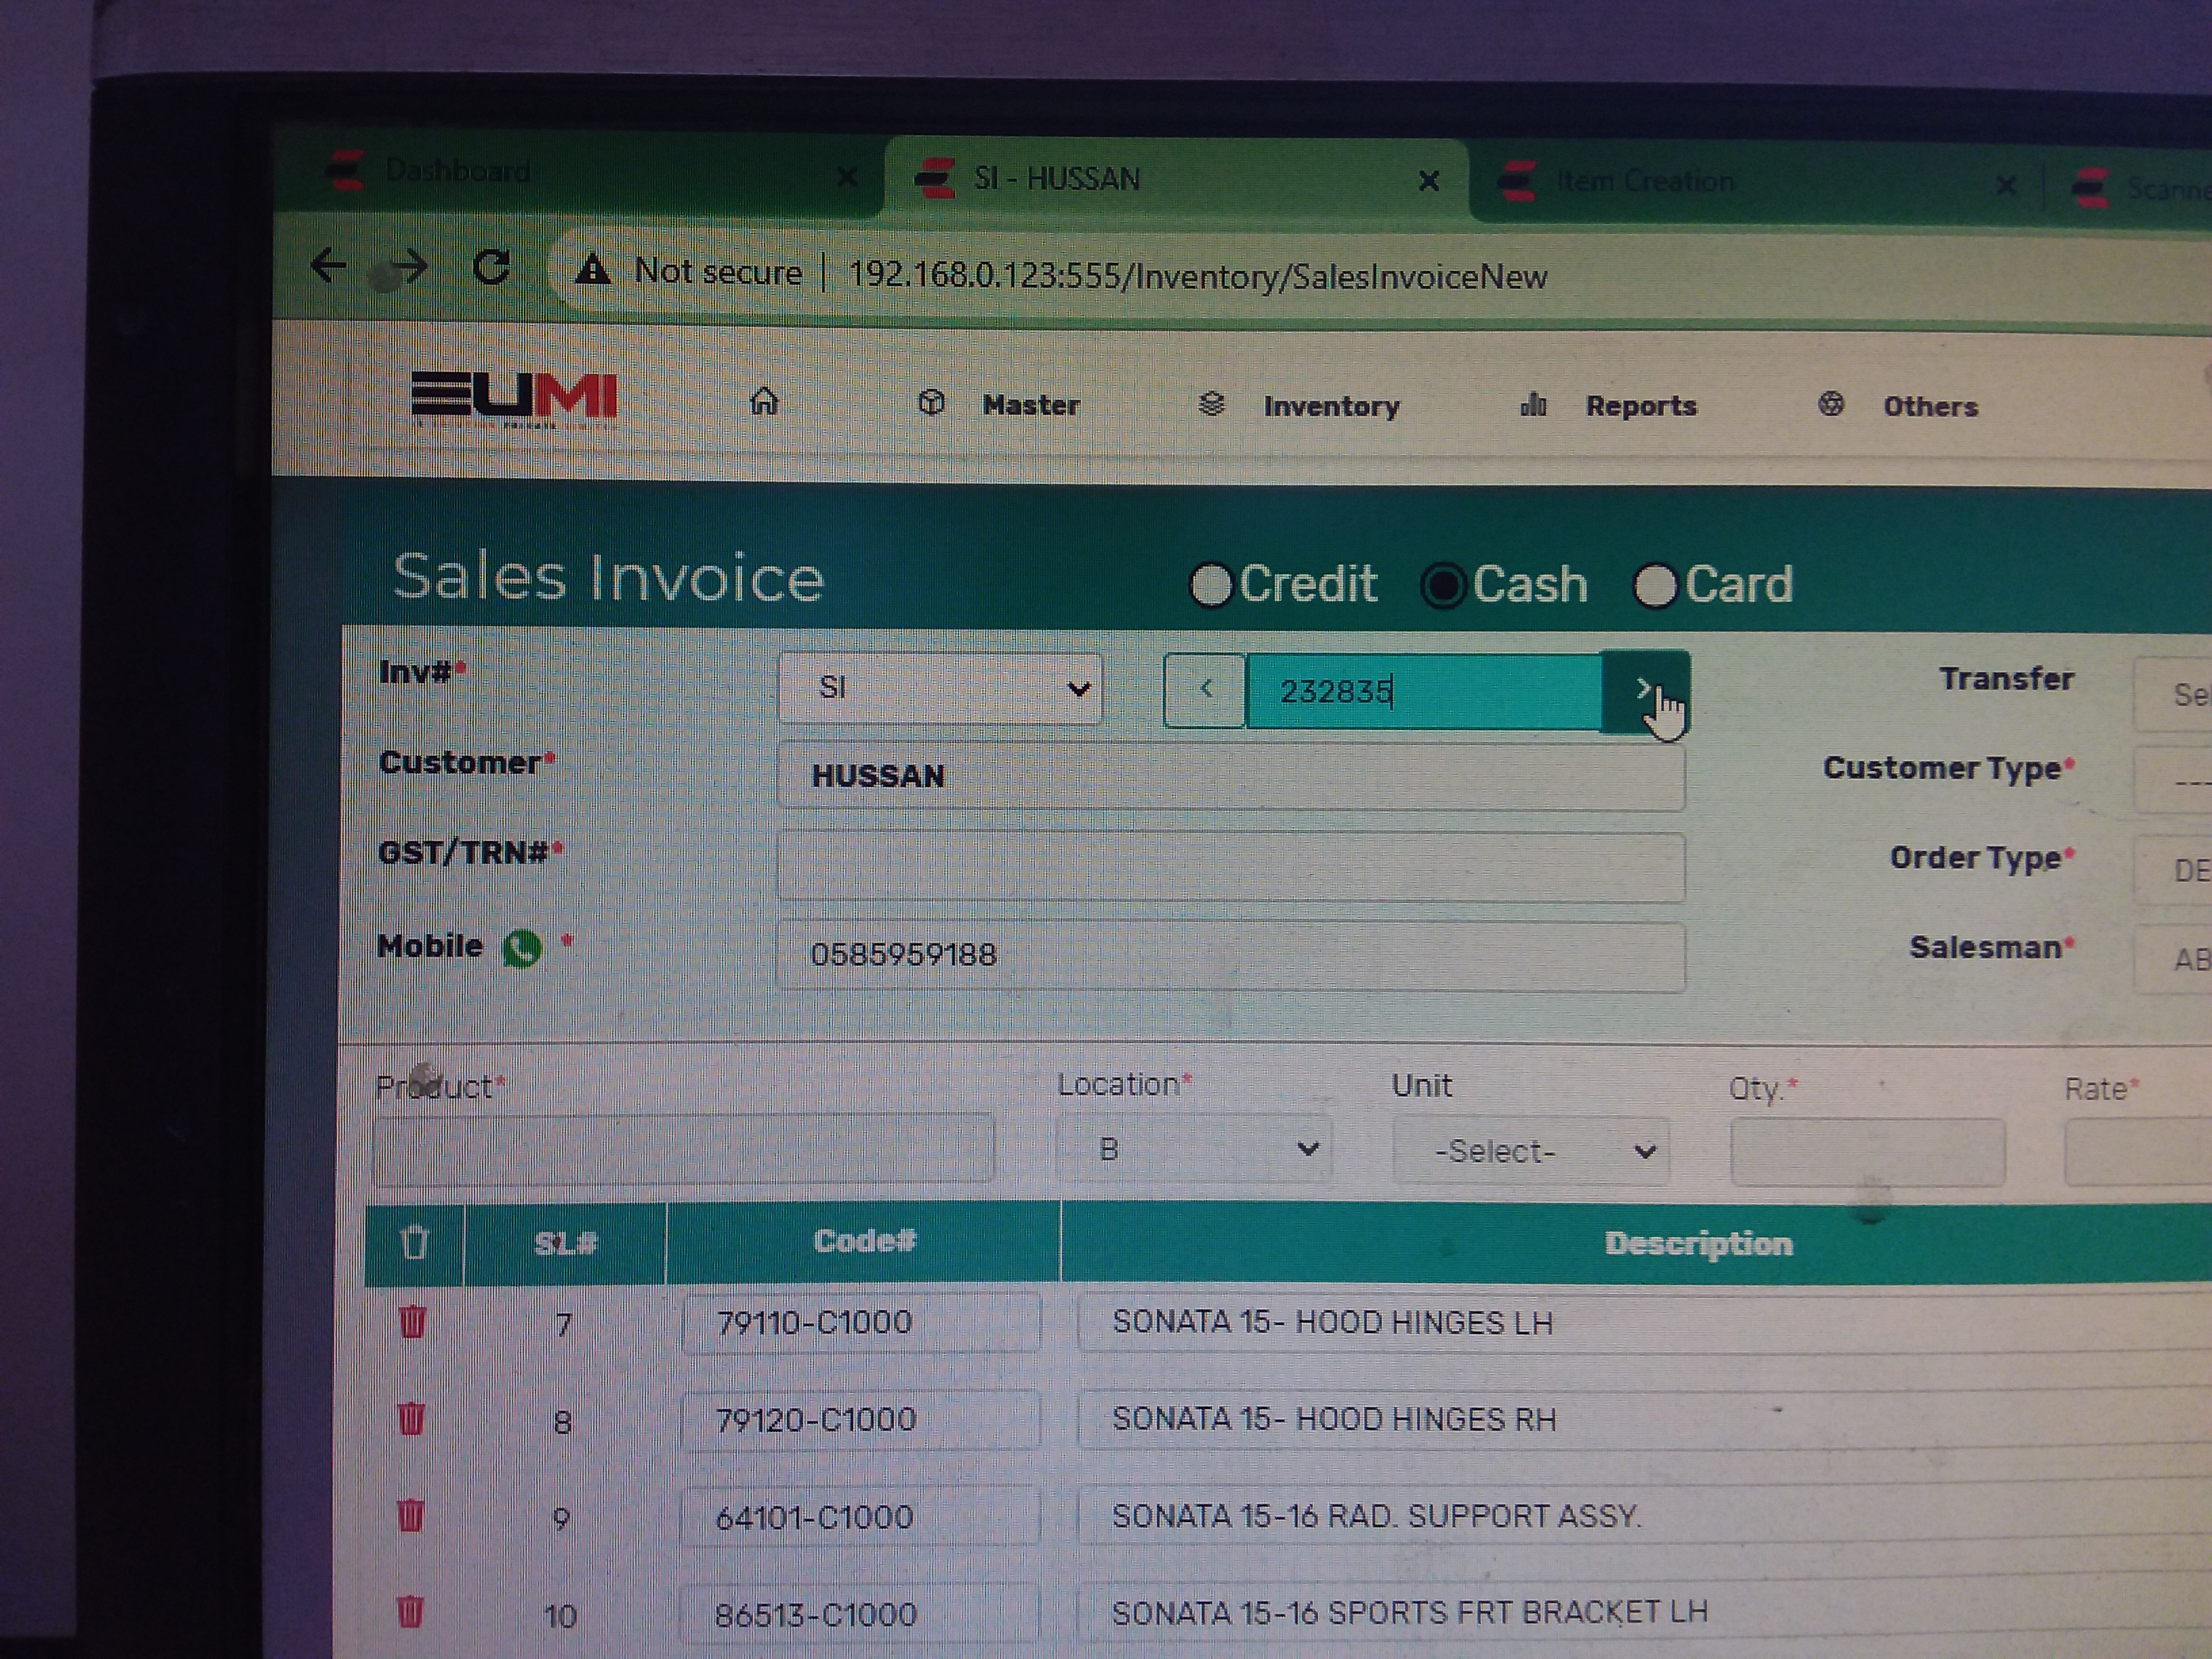Click code cell 79120-C1000
This screenshot has width=2212, height=1659.
(x=861, y=1419)
